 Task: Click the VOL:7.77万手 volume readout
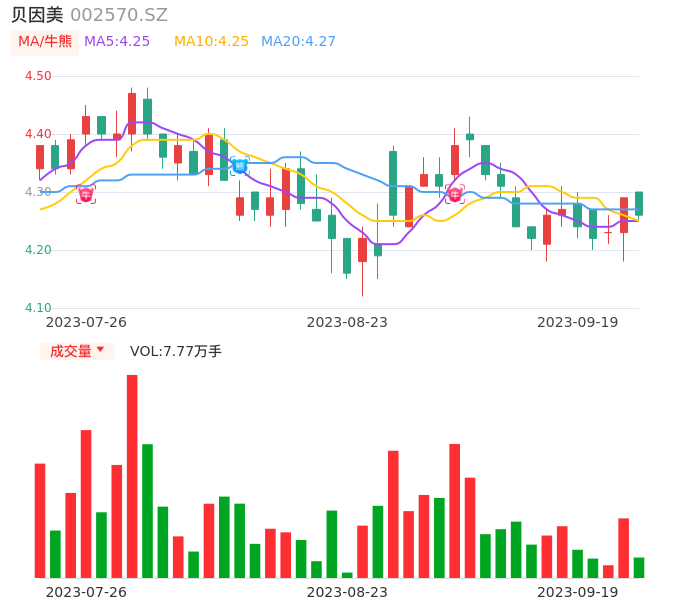tap(176, 351)
